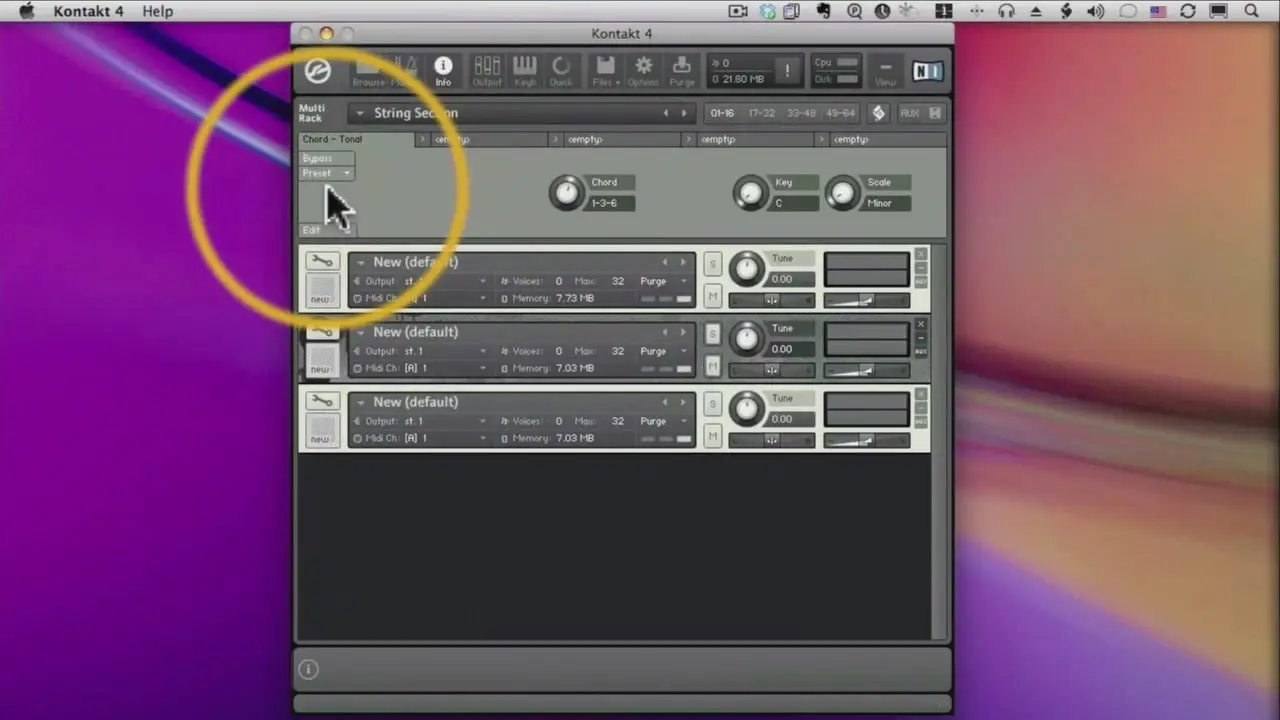Click the Native Instruments NI logo

point(927,71)
